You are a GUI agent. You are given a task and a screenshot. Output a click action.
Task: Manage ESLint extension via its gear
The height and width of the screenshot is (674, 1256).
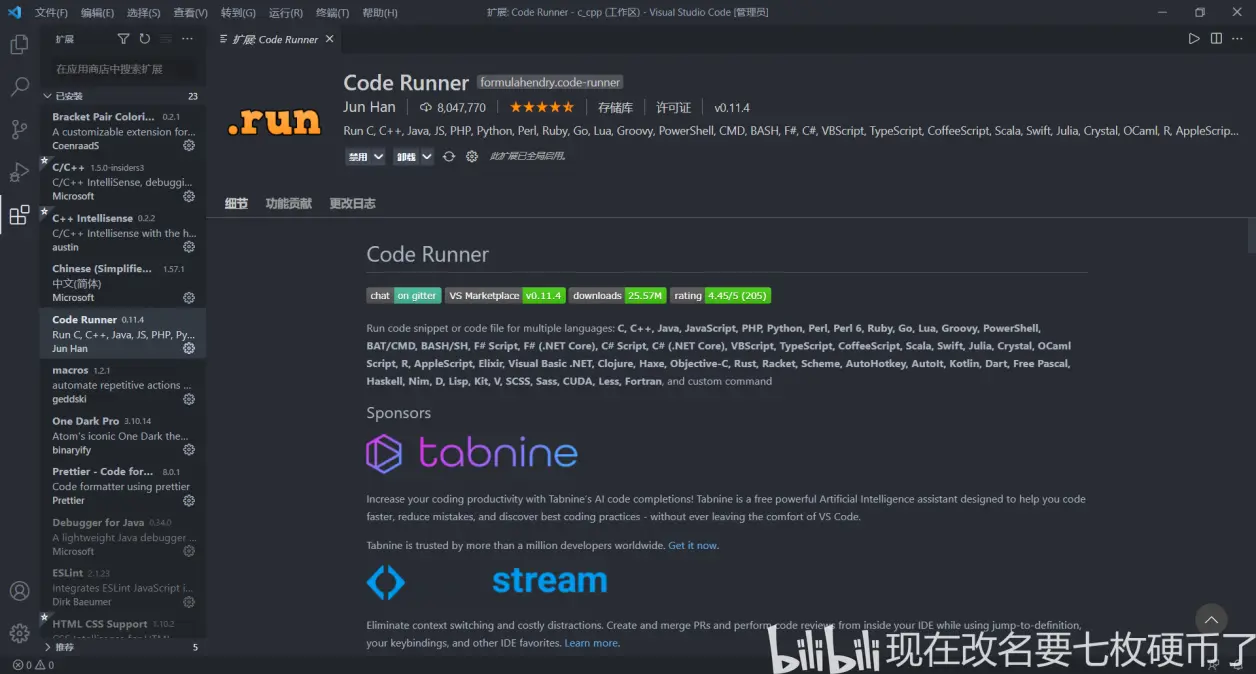(189, 602)
